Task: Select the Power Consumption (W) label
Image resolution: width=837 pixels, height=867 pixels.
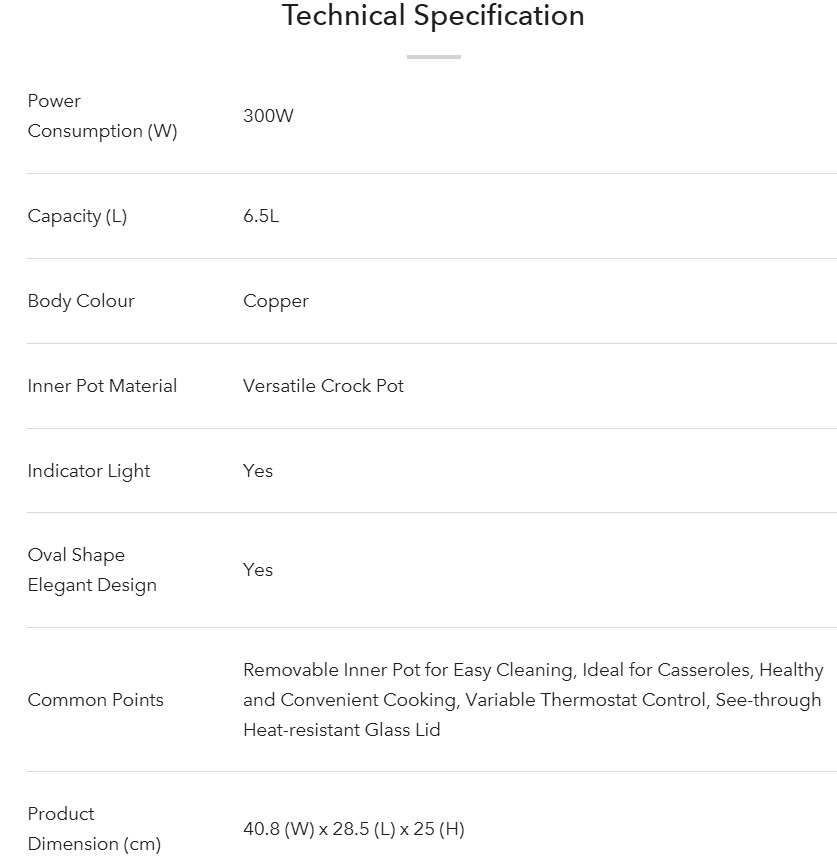Action: (x=102, y=116)
